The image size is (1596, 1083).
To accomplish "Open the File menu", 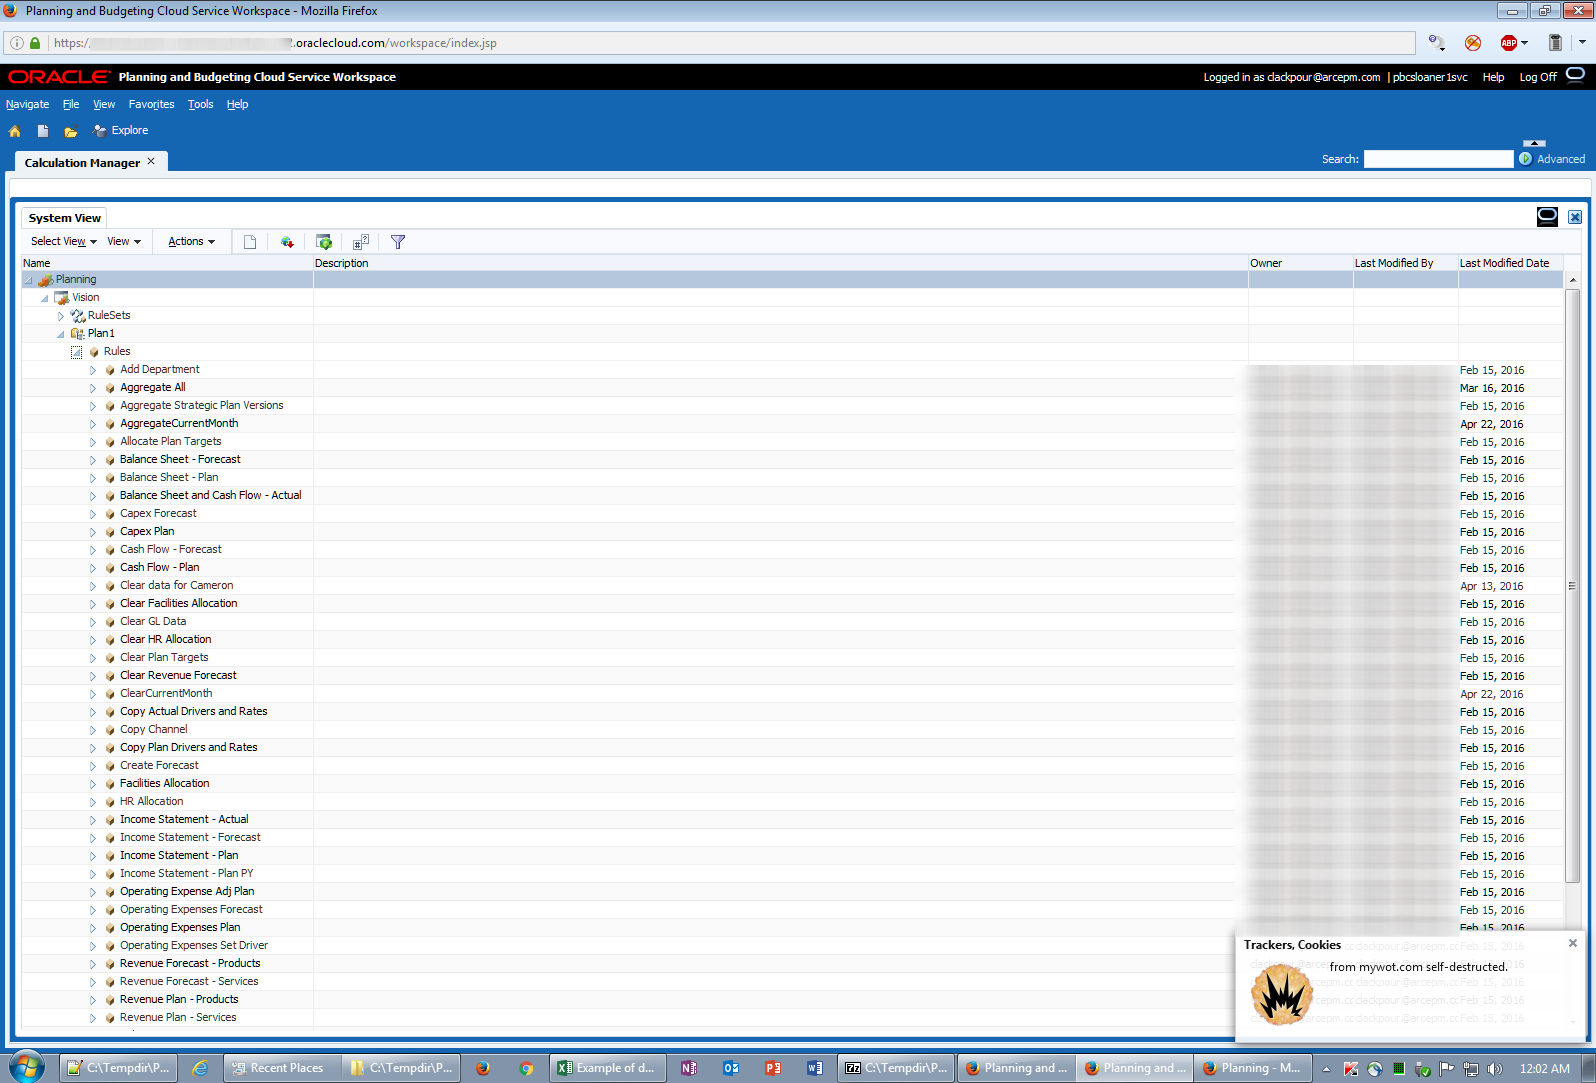I will pyautogui.click(x=71, y=104).
